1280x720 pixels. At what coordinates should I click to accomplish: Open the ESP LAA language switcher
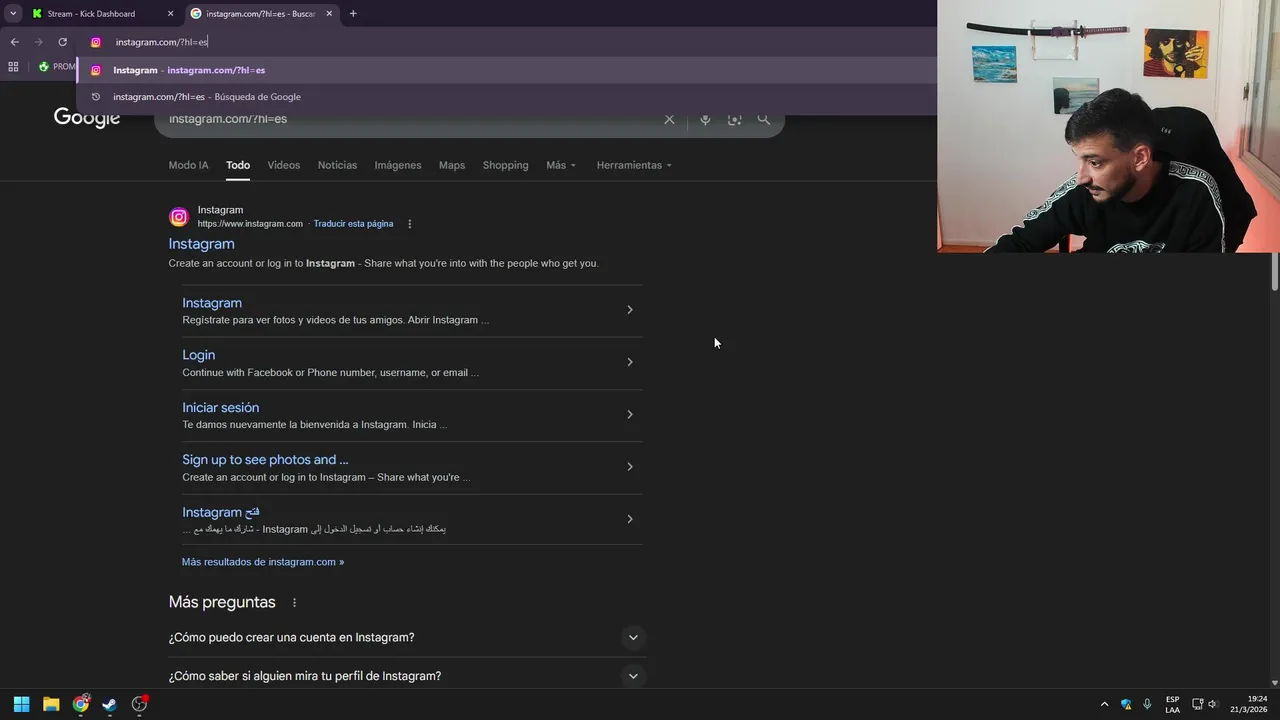pos(1172,704)
